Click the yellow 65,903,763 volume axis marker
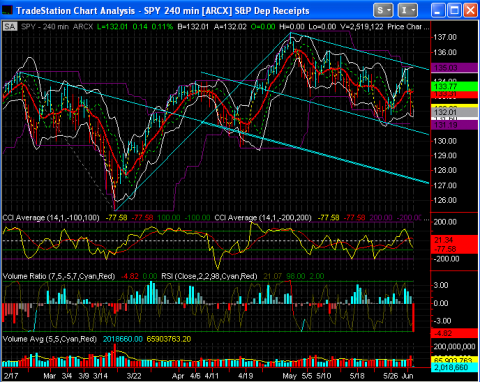The height and width of the screenshot is (382, 480). pyautogui.click(x=454, y=360)
